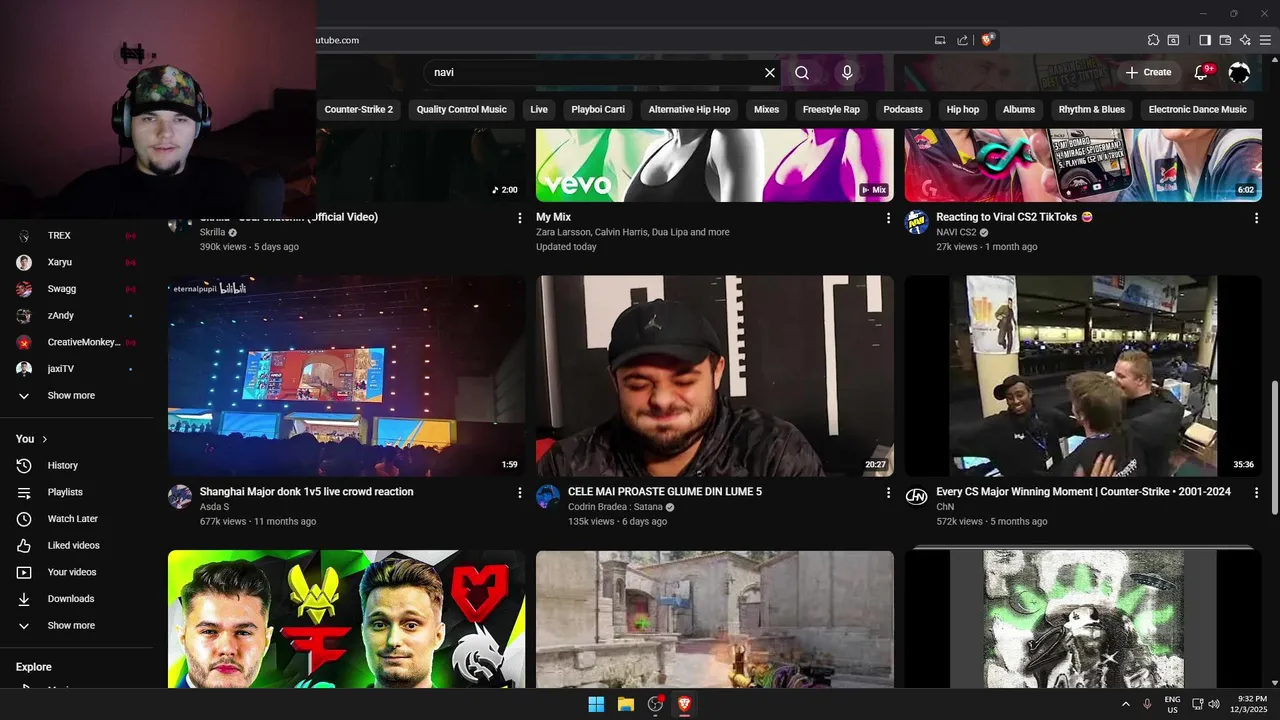Open options for Shanghai Major donk video

[519, 493]
